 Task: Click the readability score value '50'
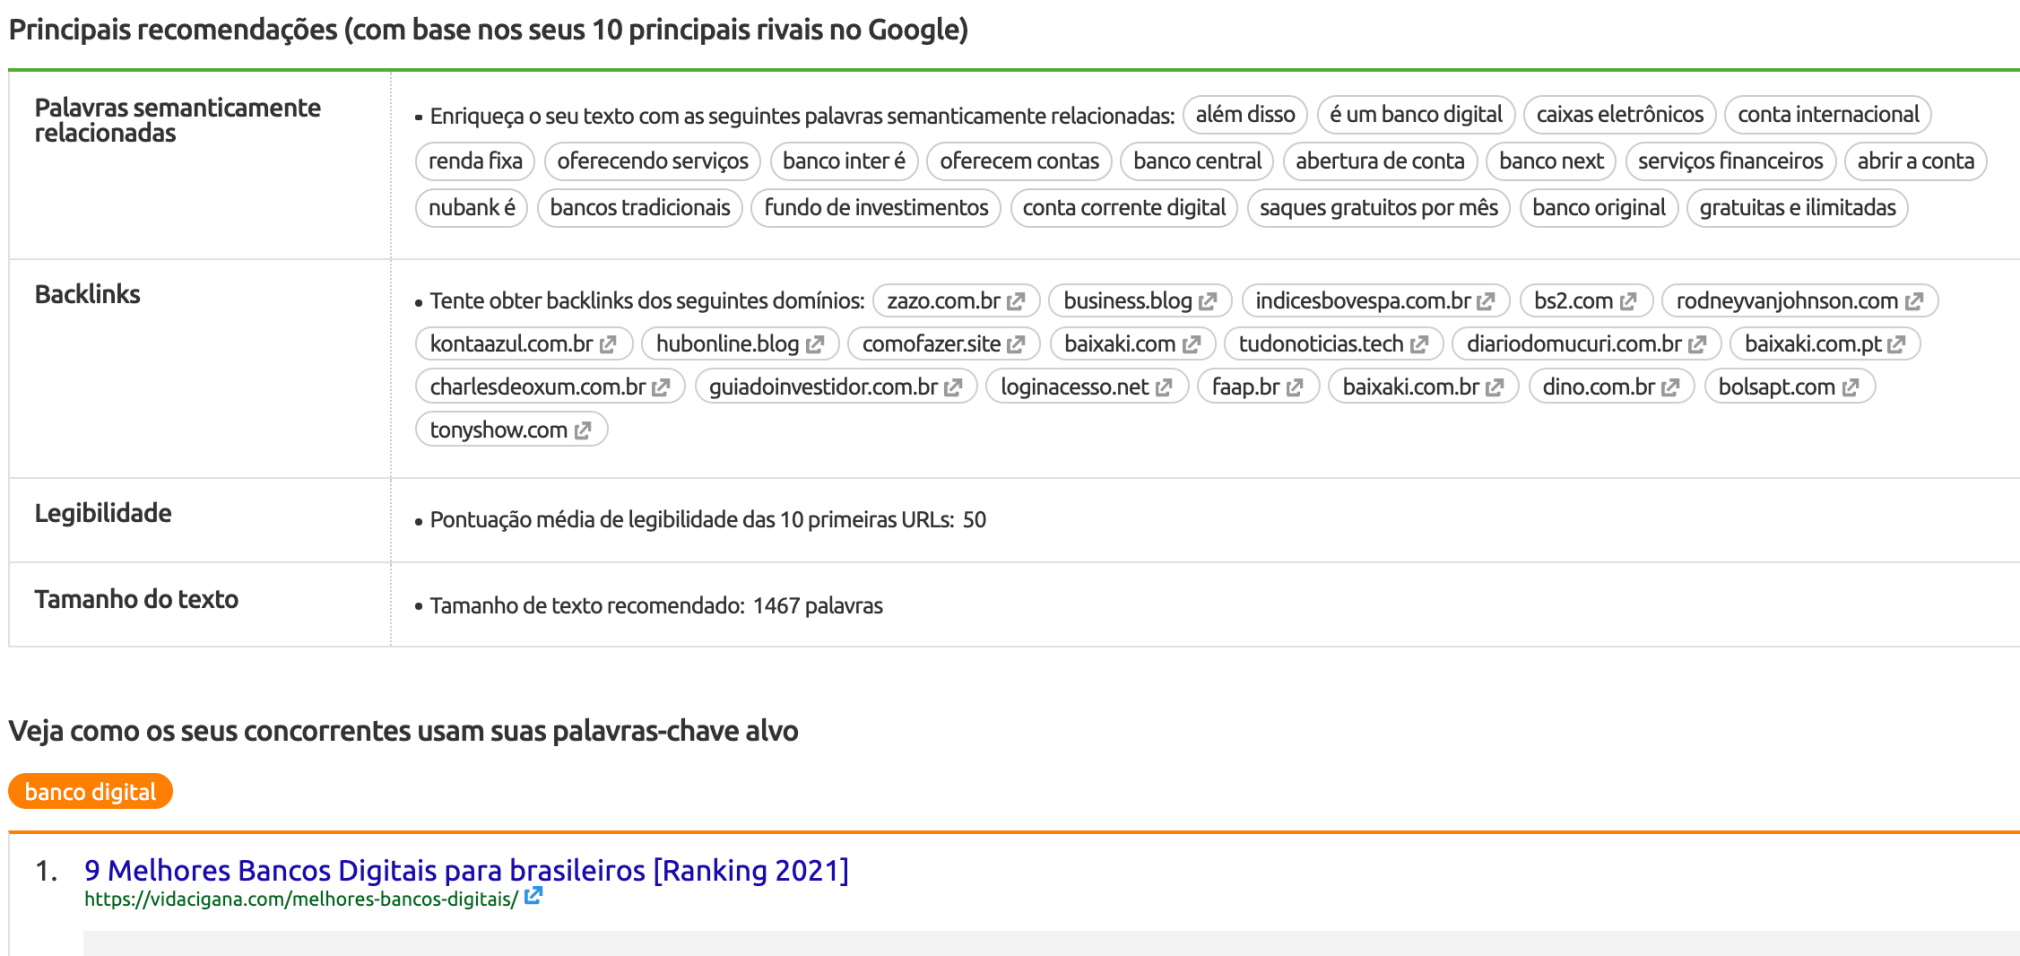tap(974, 520)
